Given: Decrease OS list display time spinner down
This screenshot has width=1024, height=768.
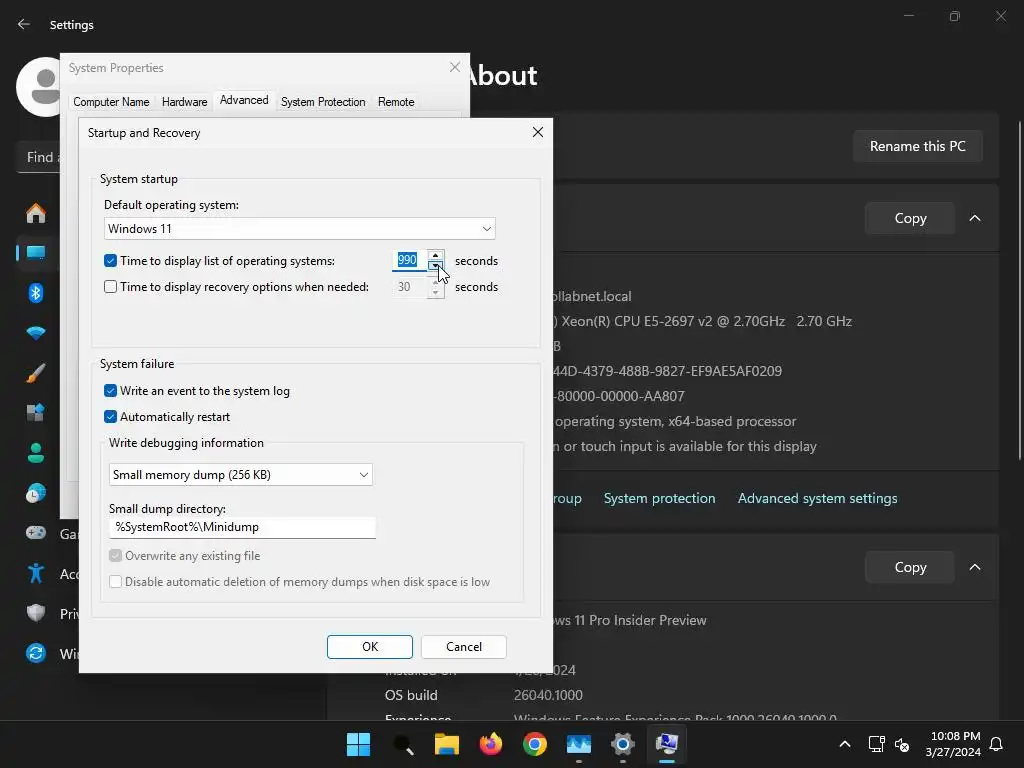Looking at the screenshot, I should coord(436,265).
